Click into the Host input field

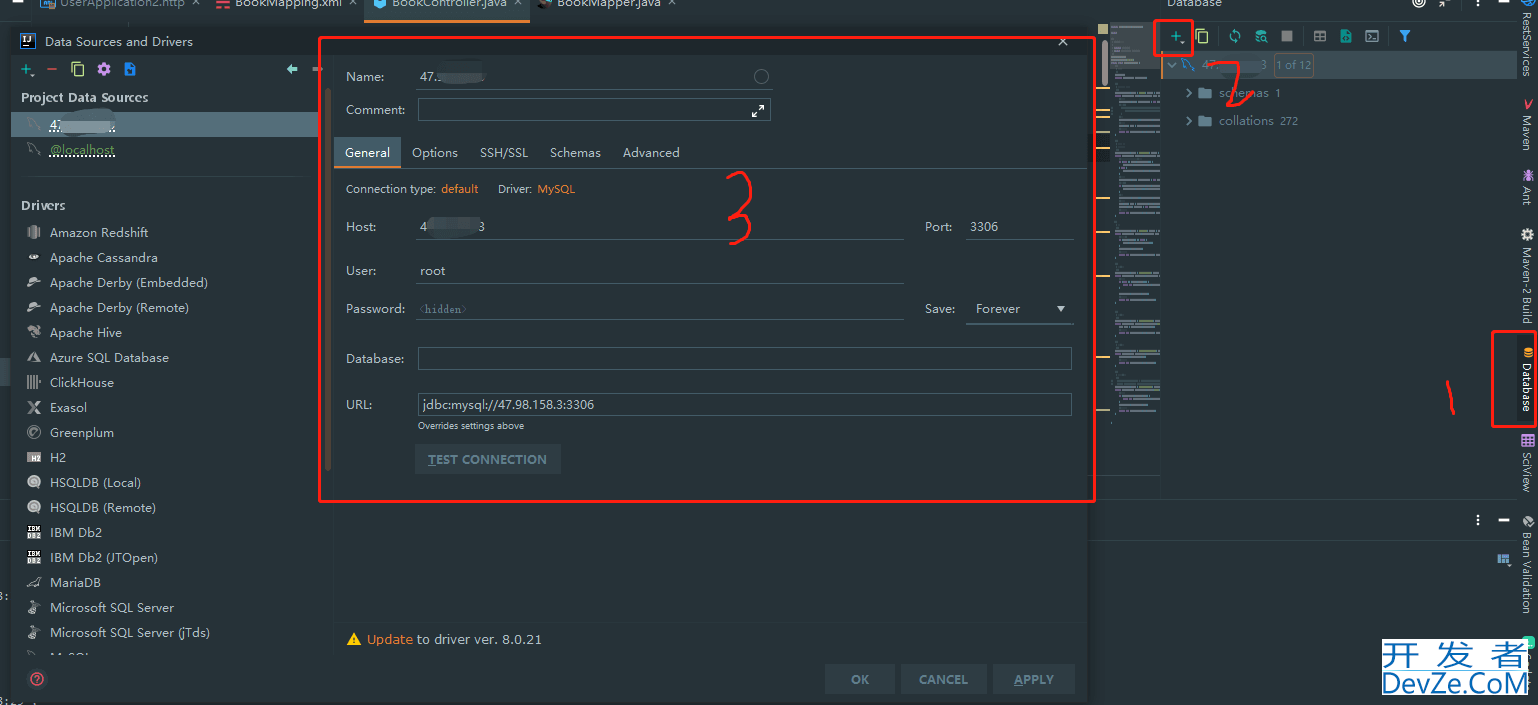click(x=660, y=227)
